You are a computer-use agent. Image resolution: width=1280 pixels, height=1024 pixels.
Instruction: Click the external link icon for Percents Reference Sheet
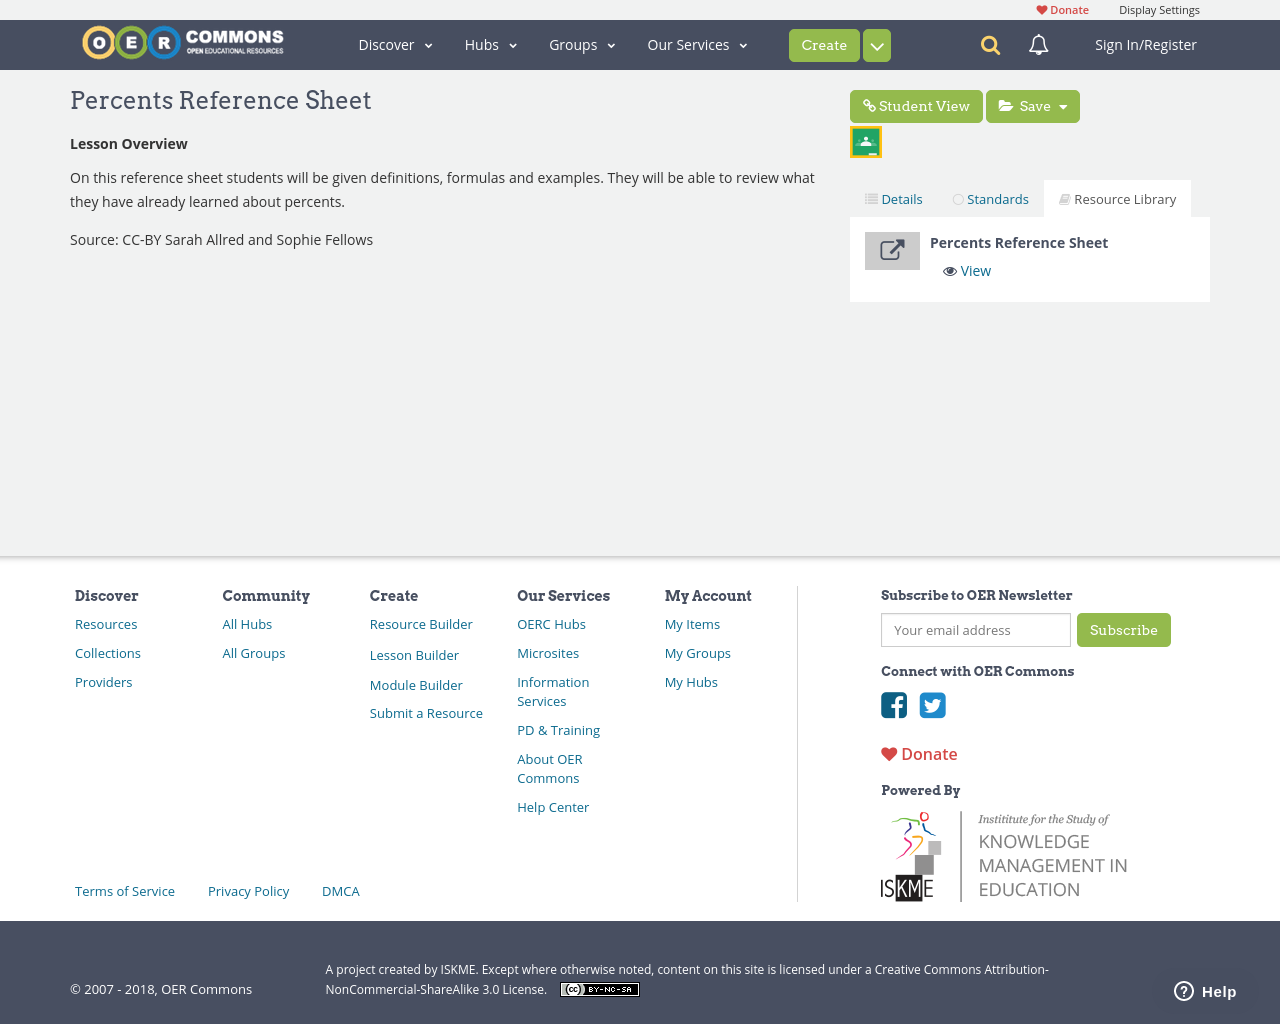pos(892,250)
